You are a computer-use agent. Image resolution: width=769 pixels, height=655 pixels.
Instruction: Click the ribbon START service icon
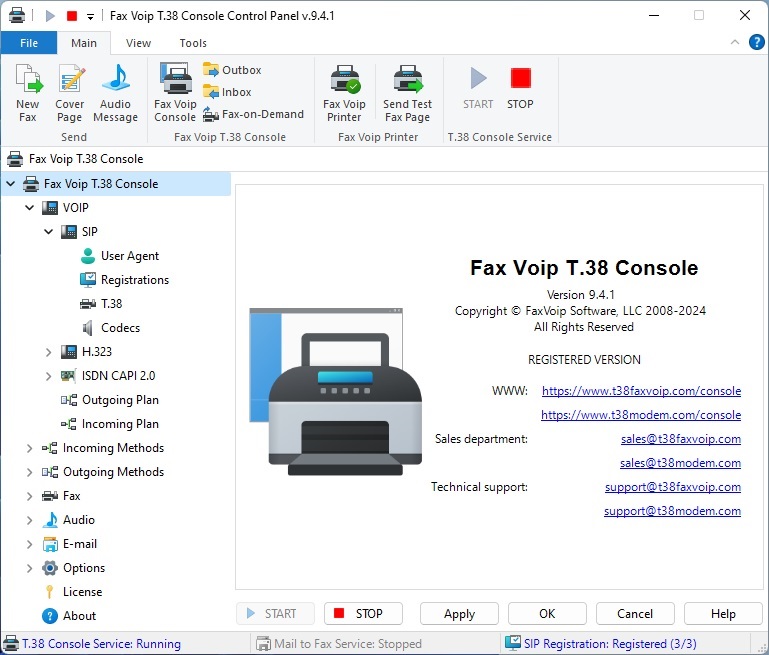click(x=478, y=88)
